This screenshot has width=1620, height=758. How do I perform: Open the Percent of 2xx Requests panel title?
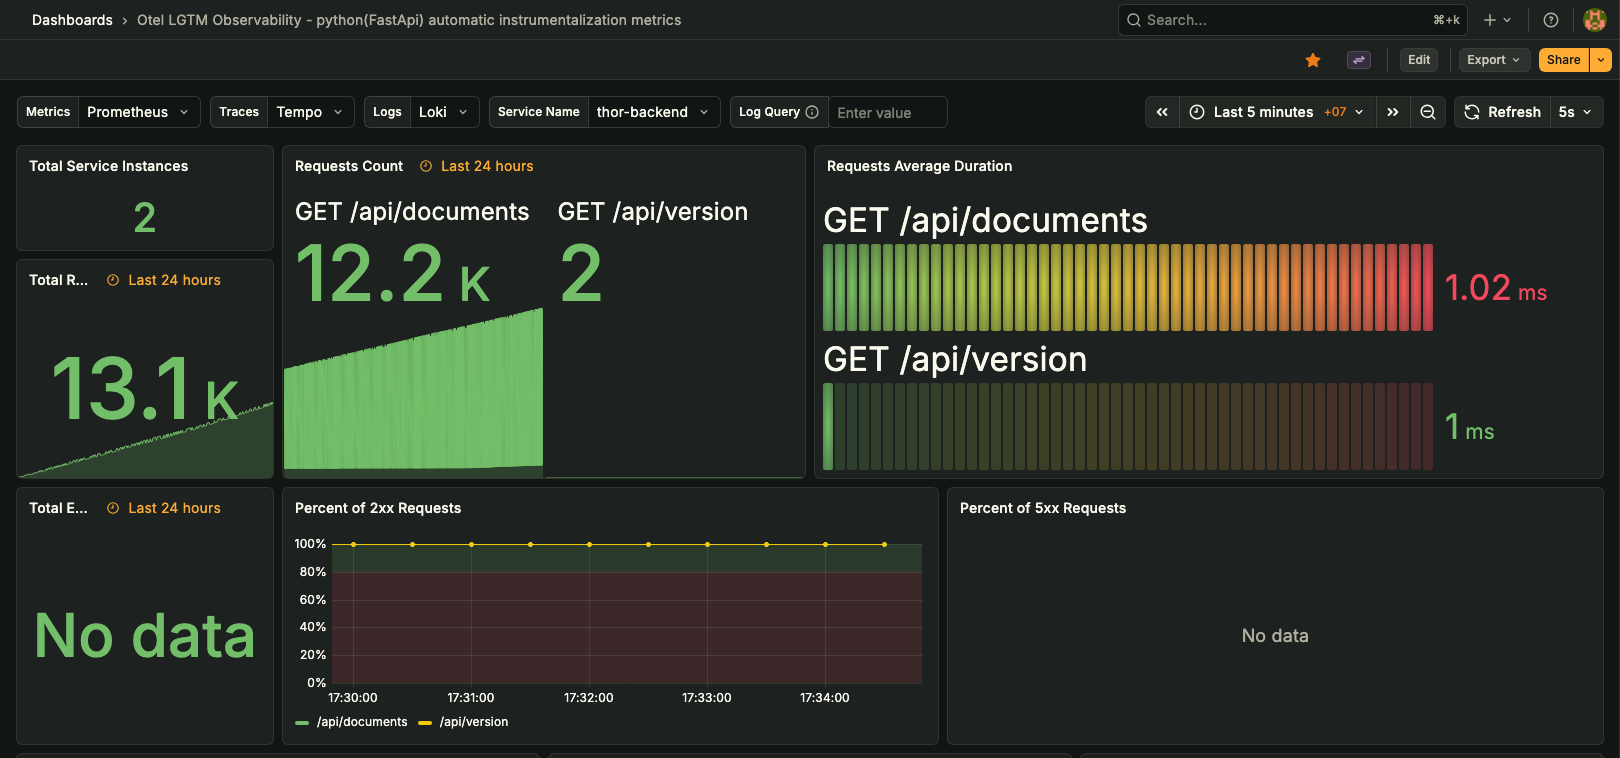(378, 508)
